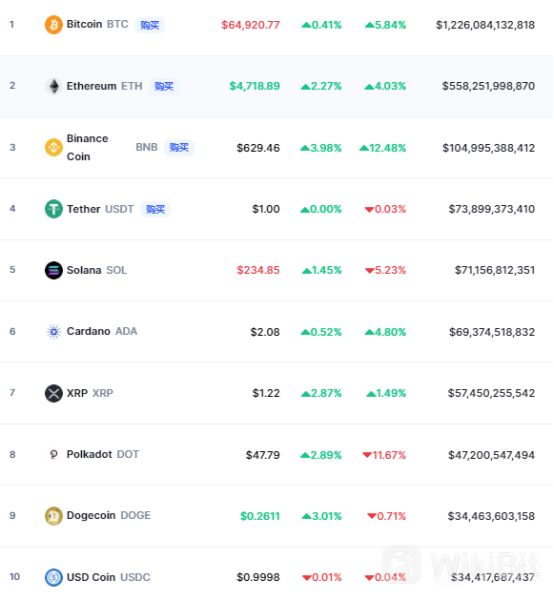Viewport: 554px width, 601px height.
Task: Open the Cardano ADA name link
Action: (x=102, y=331)
